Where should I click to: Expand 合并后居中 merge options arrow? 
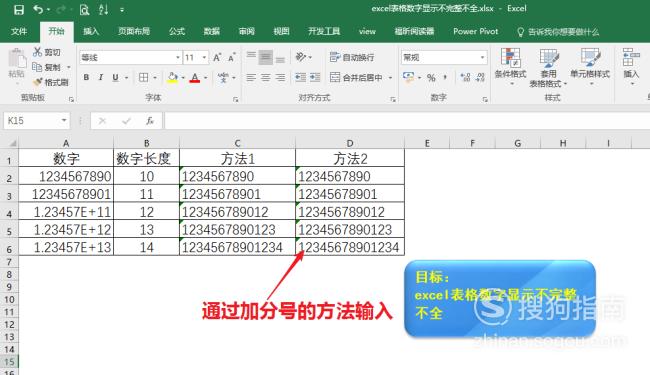390,78
